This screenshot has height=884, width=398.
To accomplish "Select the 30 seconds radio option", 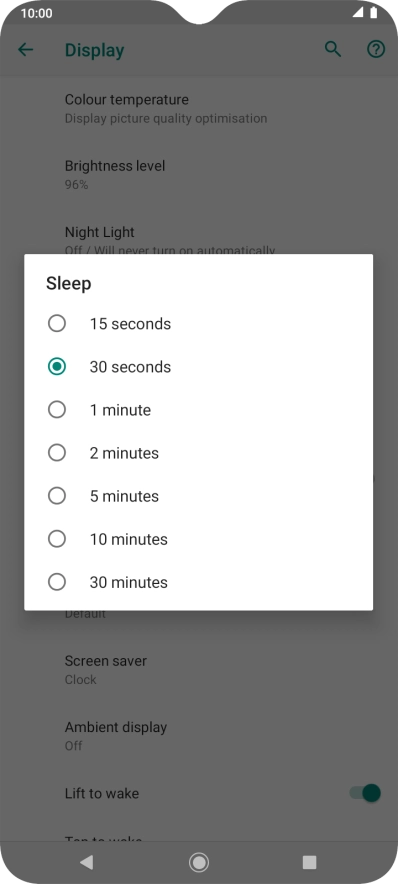I will tap(57, 366).
